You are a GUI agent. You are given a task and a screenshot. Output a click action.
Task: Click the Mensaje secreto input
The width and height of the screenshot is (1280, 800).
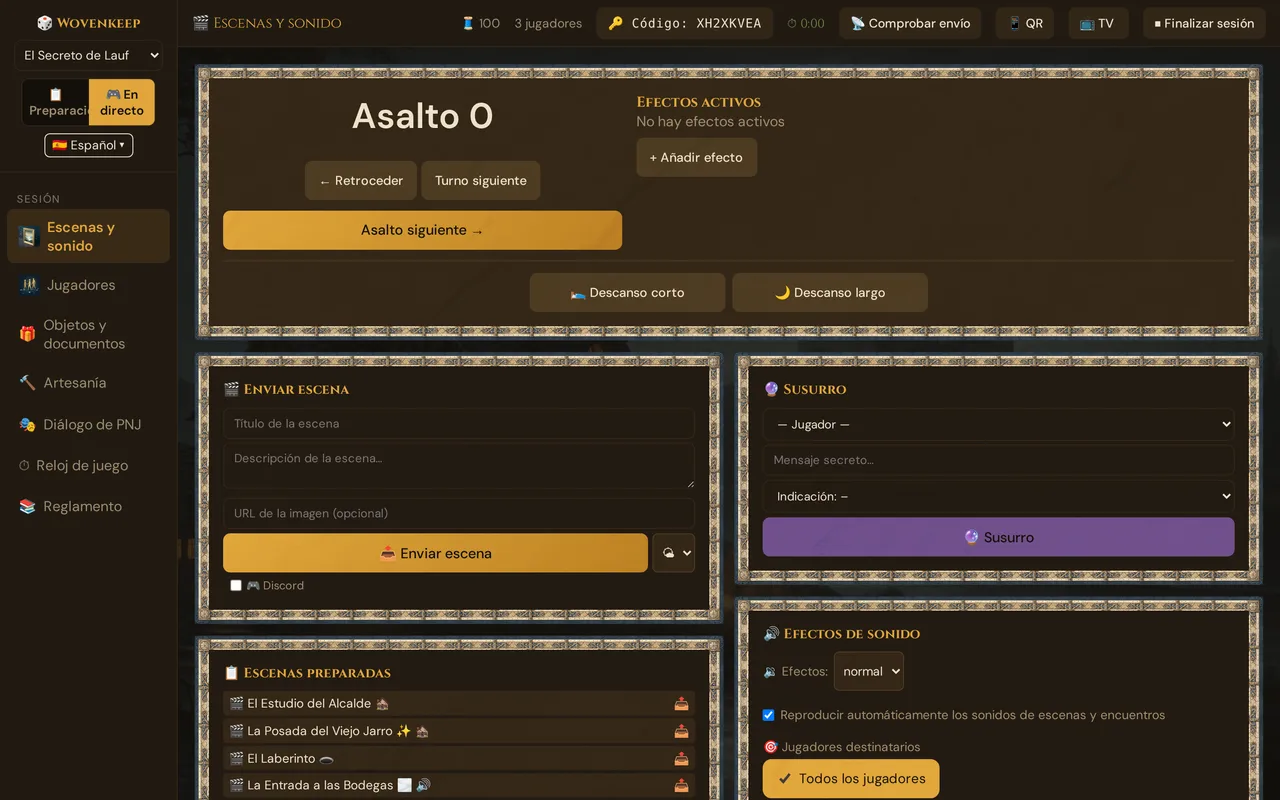point(998,460)
